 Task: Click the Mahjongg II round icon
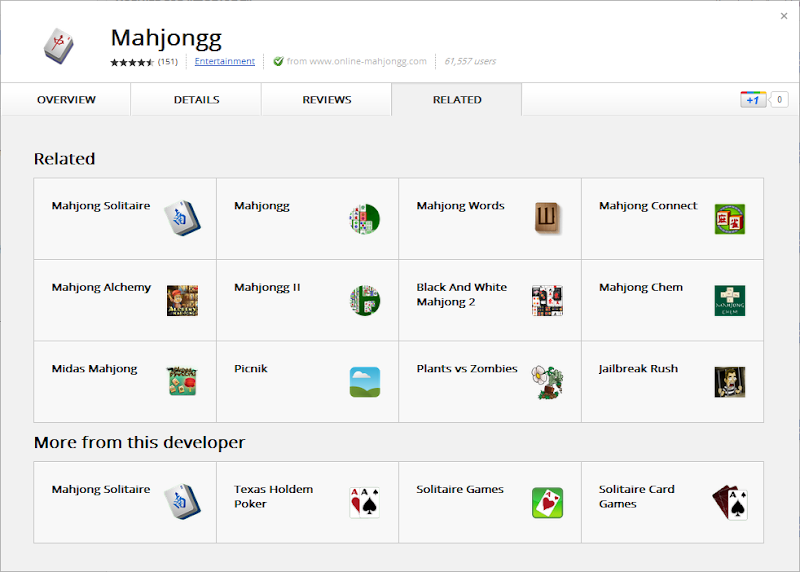pyautogui.click(x=365, y=301)
